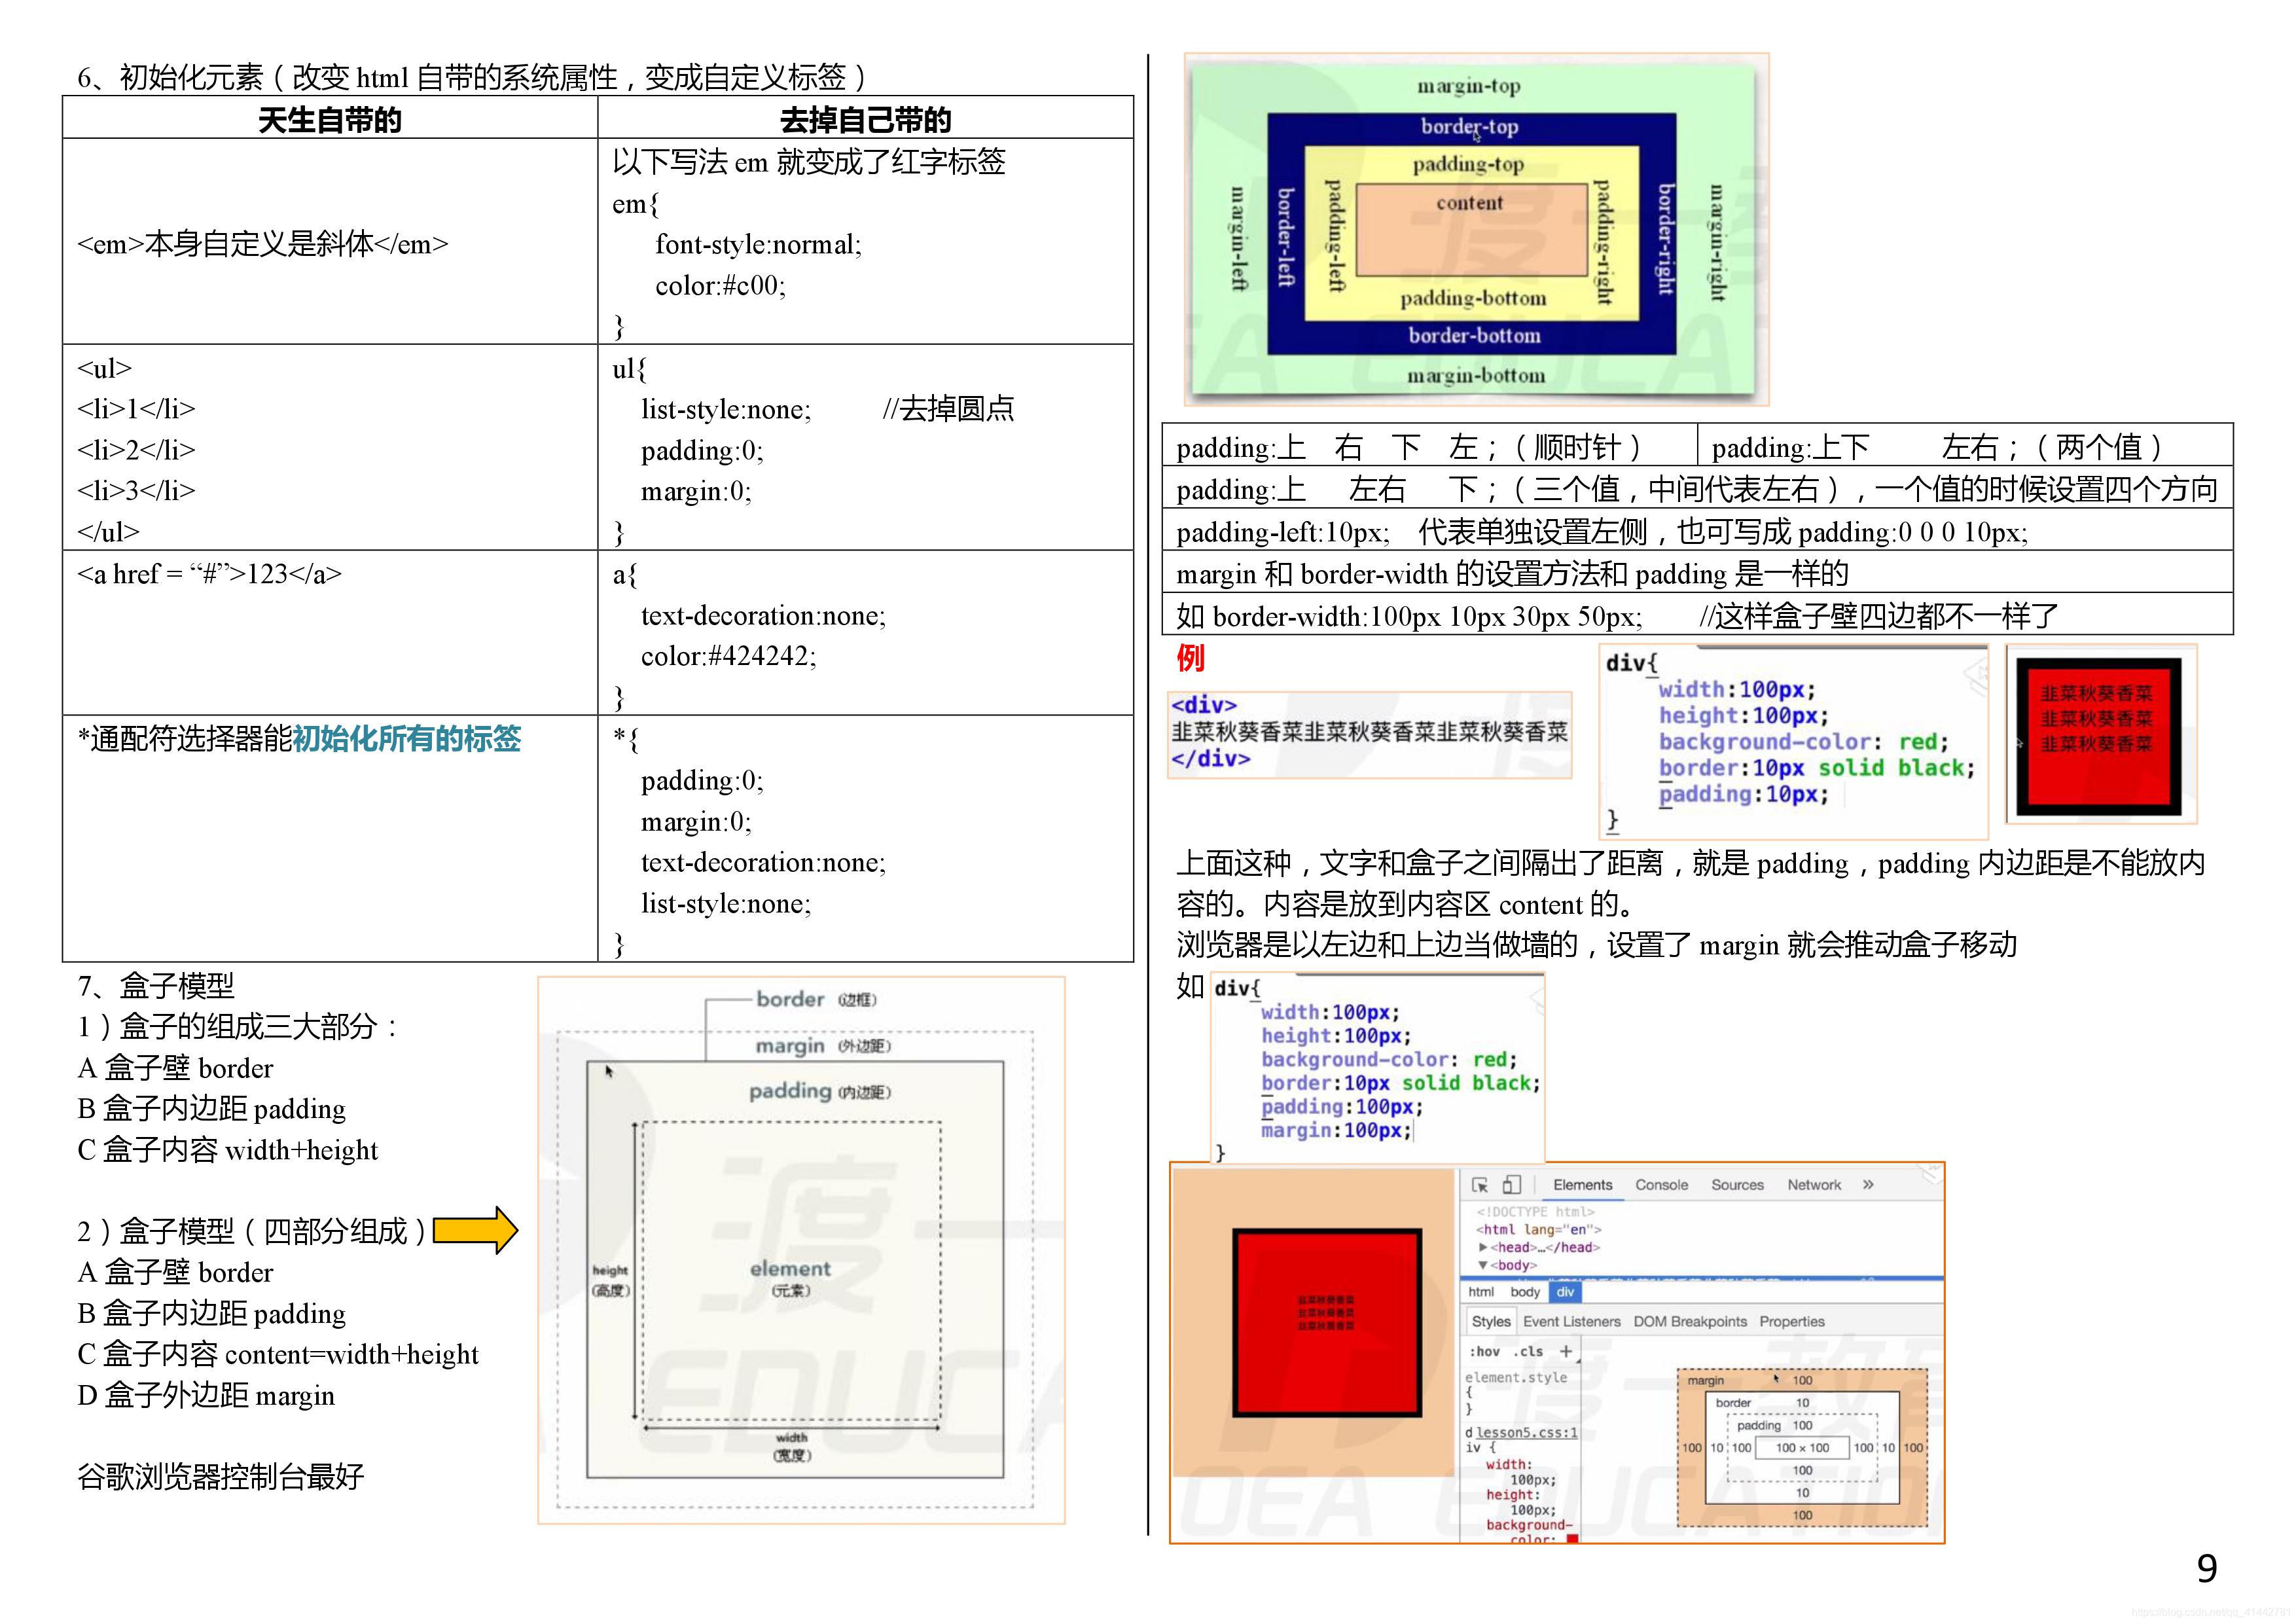Switch to the Network tab
This screenshot has height=1624, width=2296.
(1814, 1185)
